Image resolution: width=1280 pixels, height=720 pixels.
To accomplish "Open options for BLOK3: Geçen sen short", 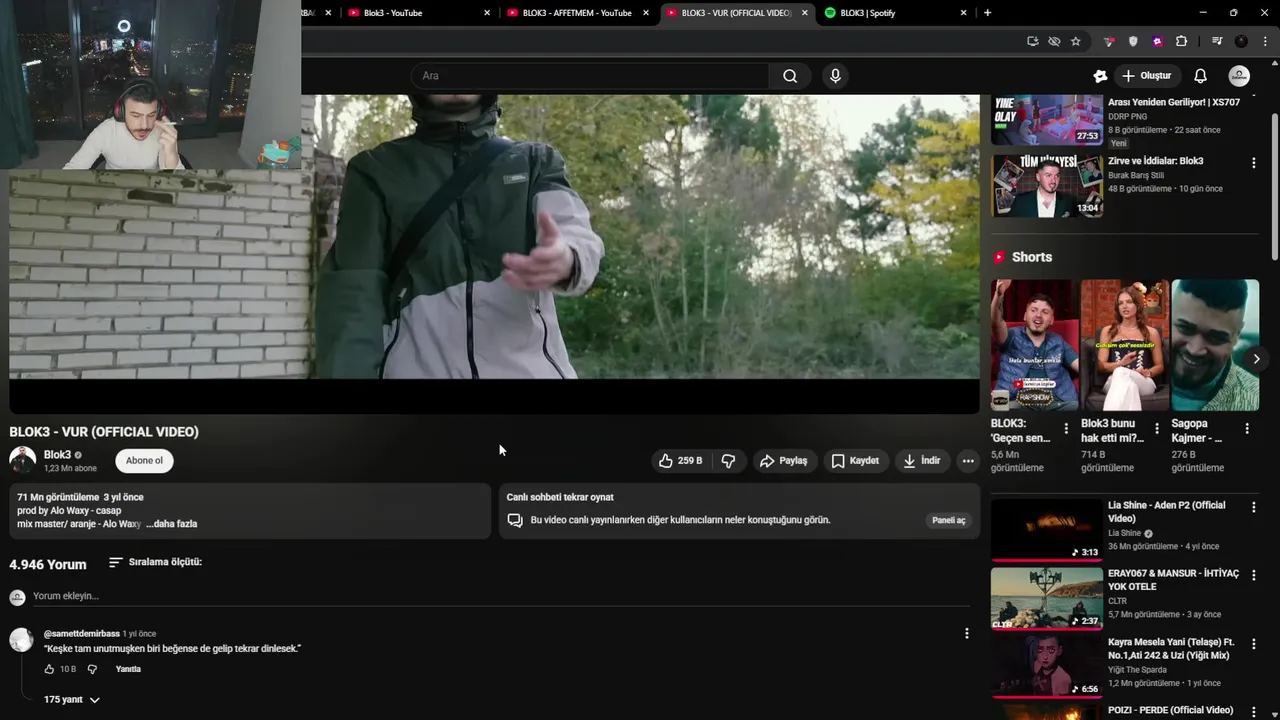I will click(1066, 428).
